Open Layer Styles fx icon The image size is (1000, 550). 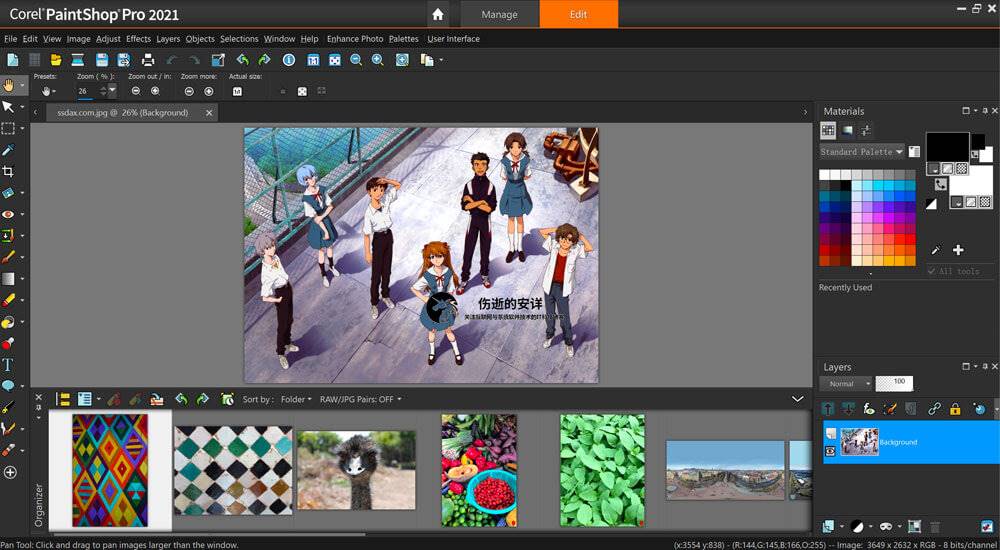pyautogui.click(x=869, y=409)
